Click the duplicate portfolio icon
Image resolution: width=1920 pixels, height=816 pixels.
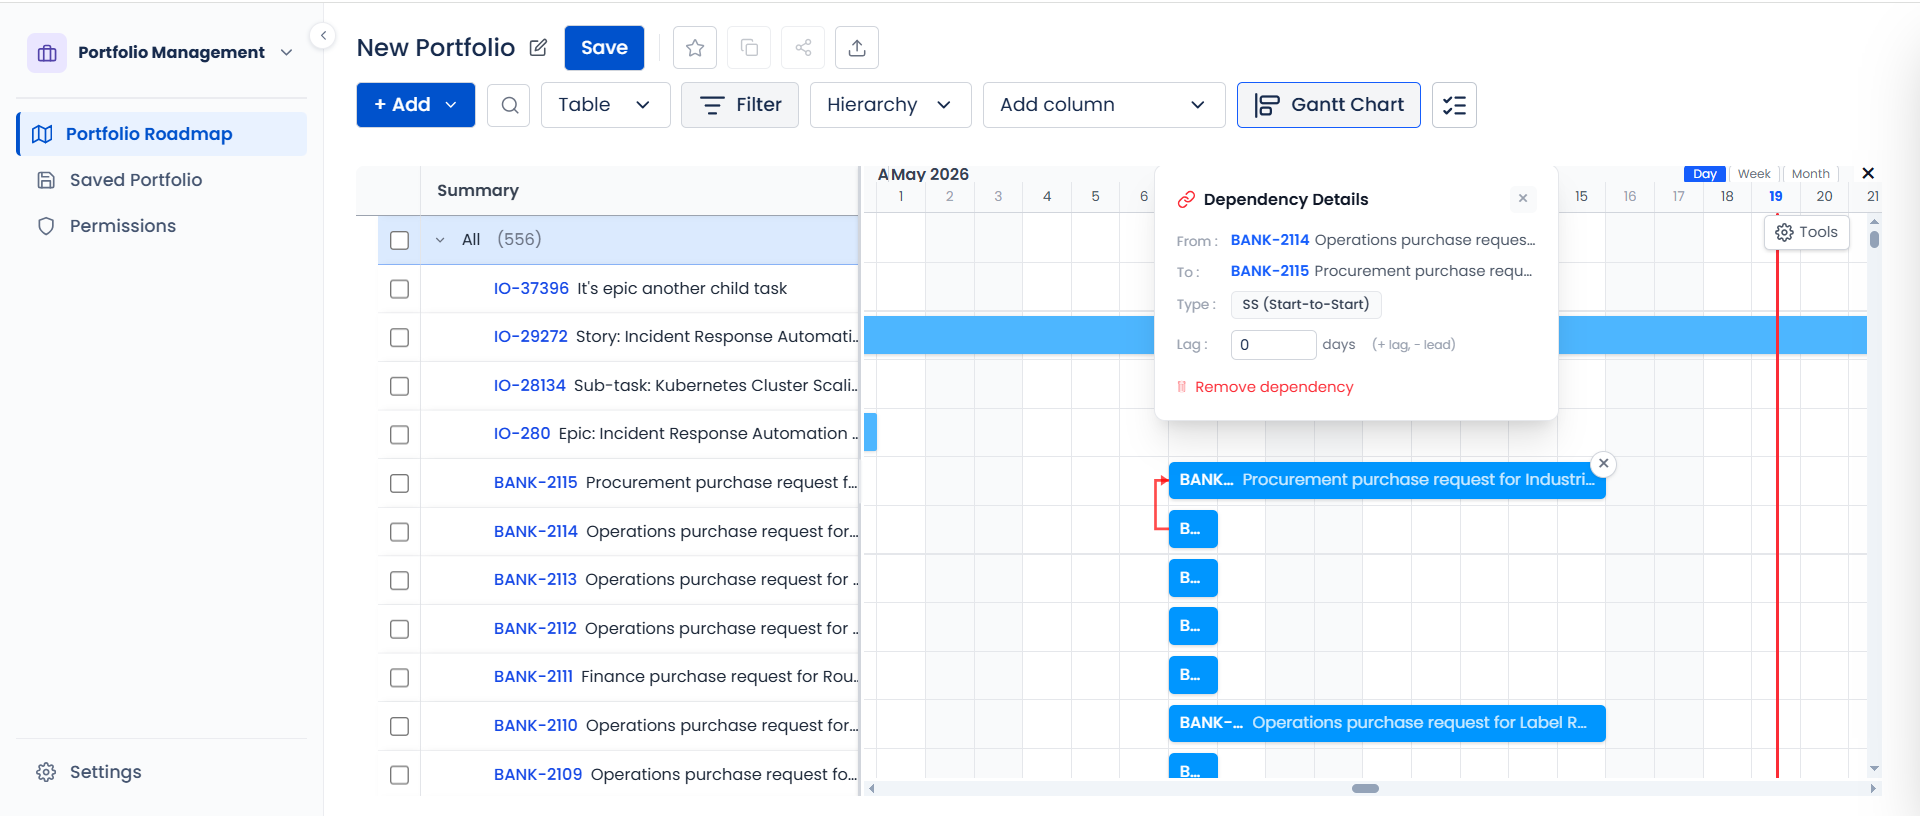tap(749, 48)
